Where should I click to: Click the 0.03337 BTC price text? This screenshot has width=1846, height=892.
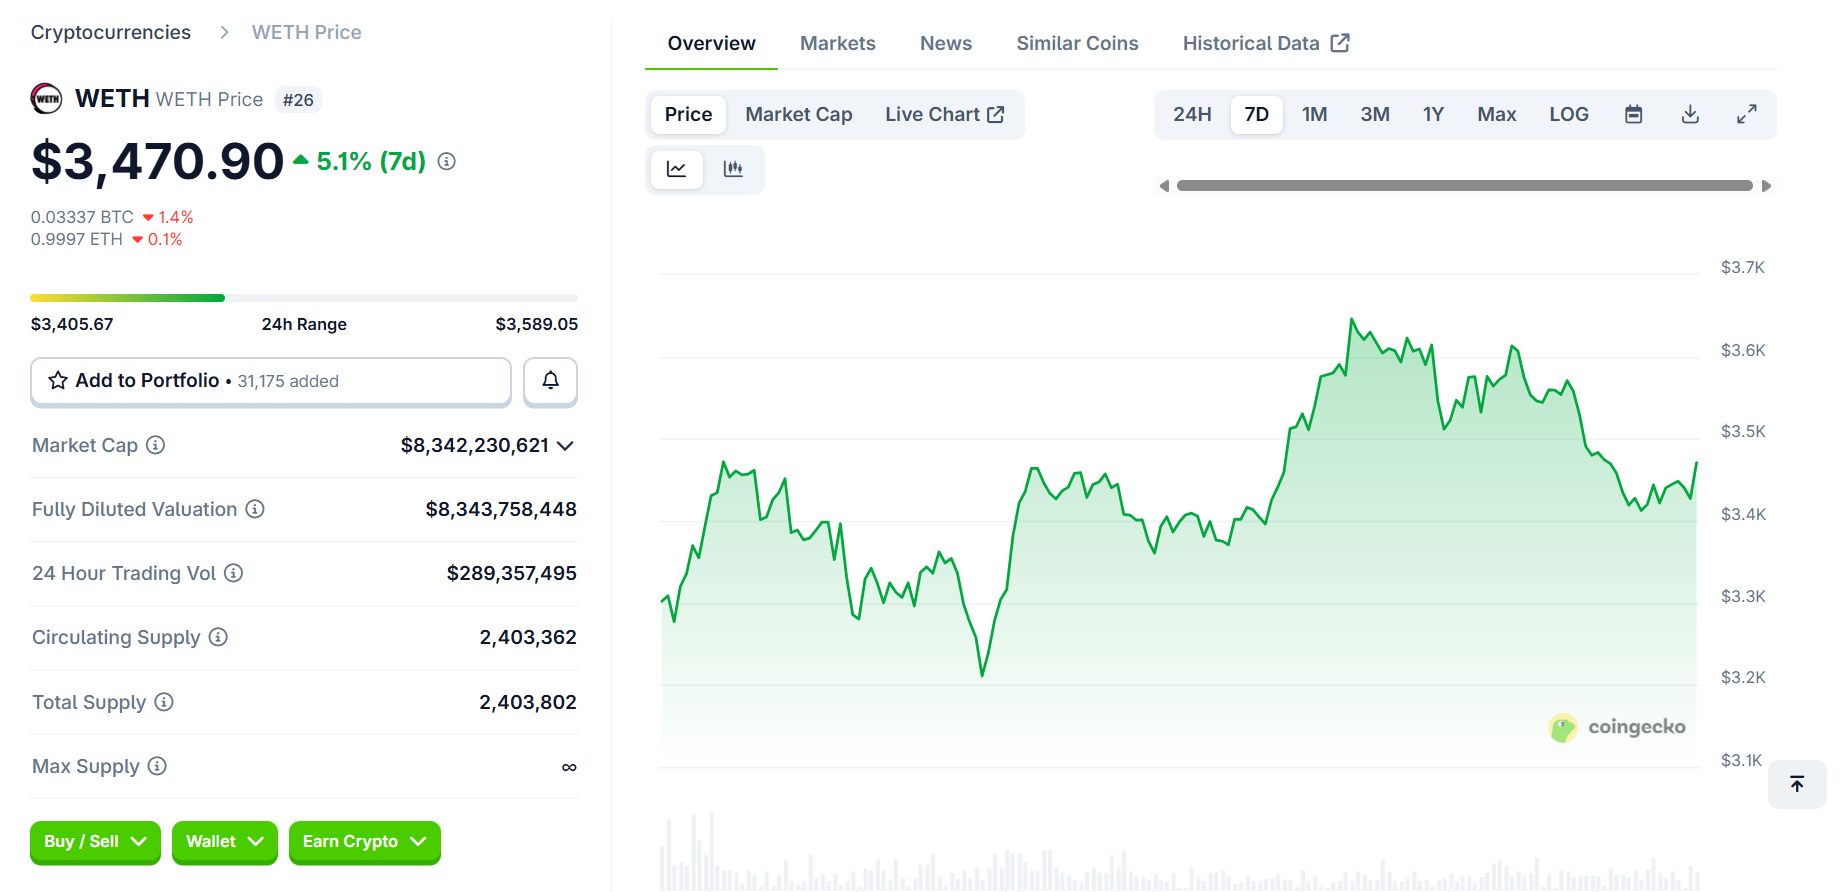coord(82,217)
